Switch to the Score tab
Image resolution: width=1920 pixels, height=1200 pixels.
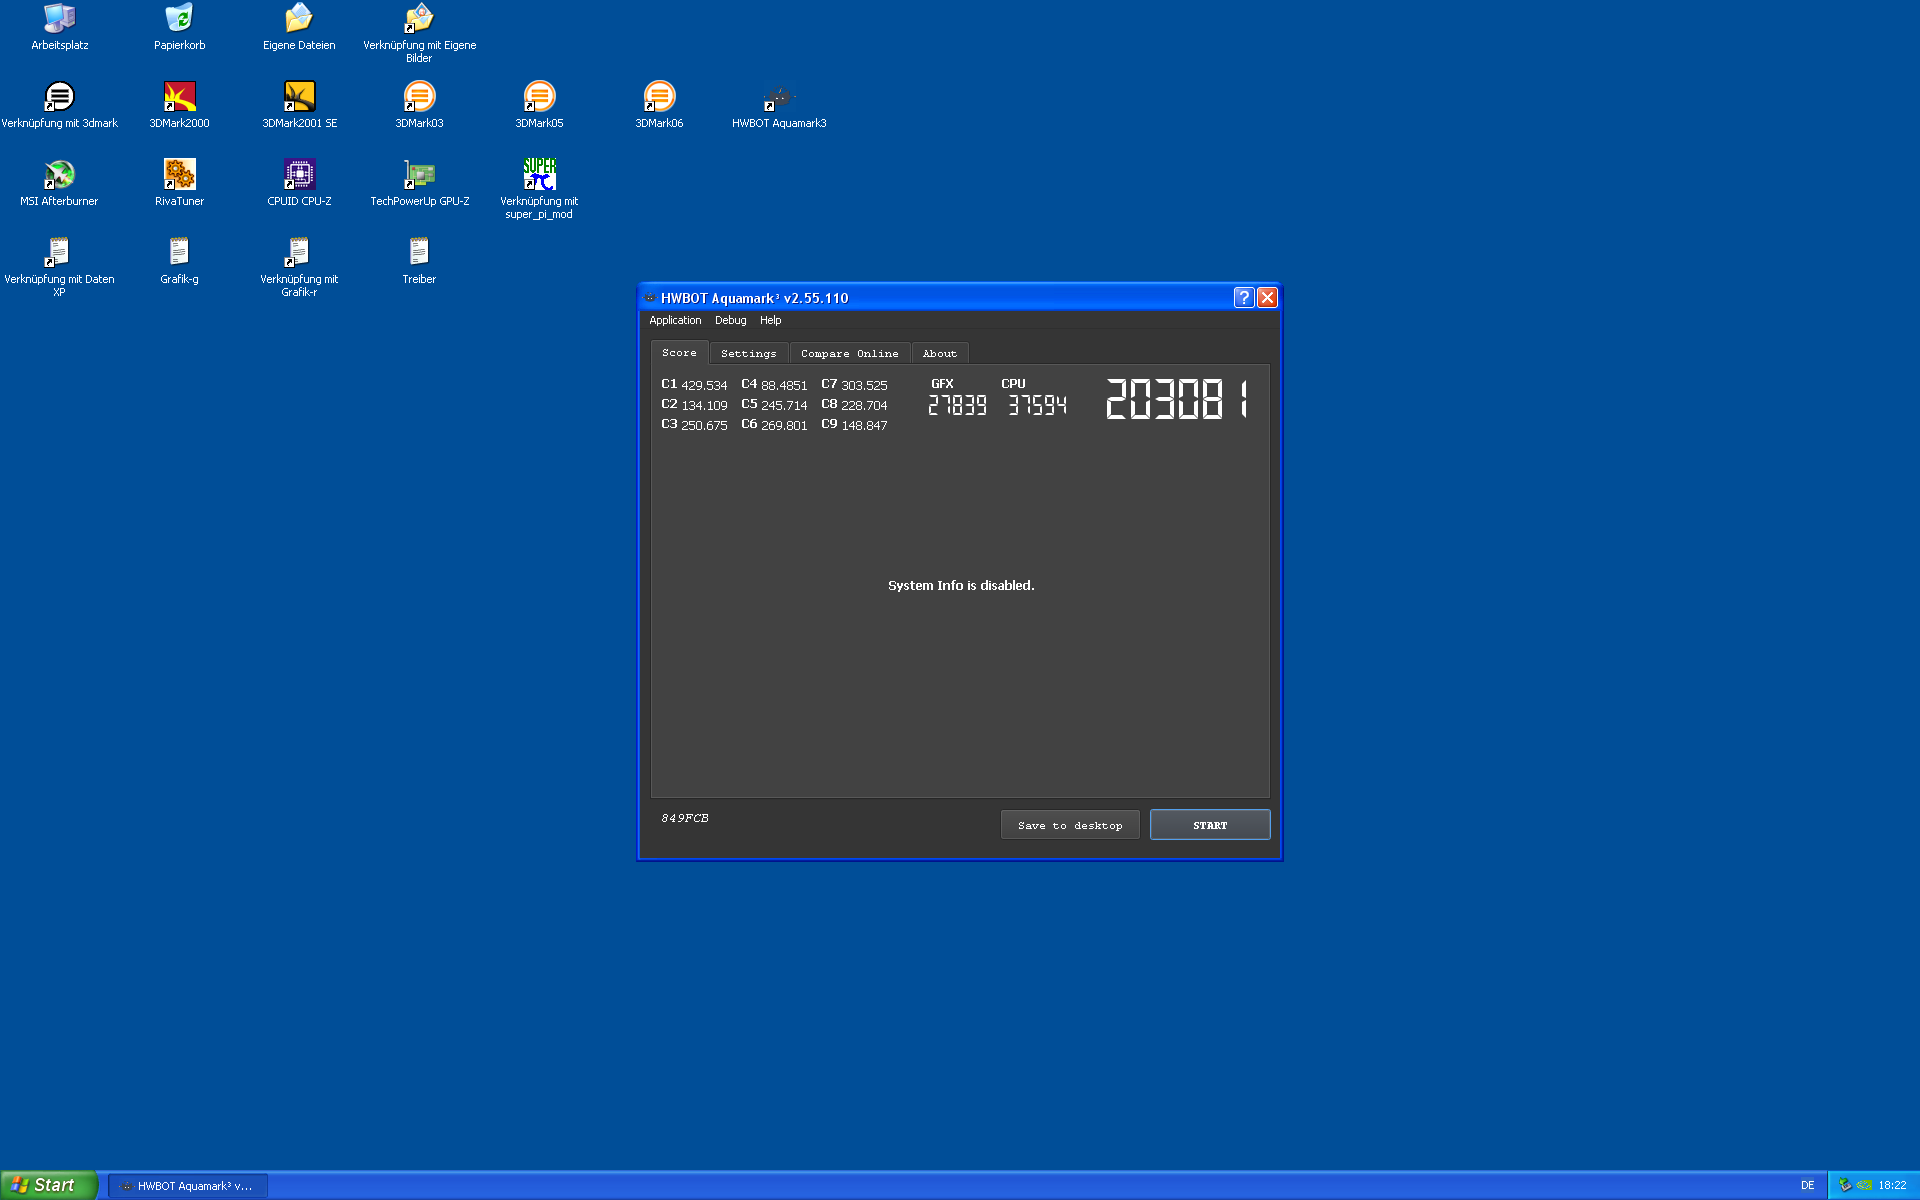pos(679,353)
